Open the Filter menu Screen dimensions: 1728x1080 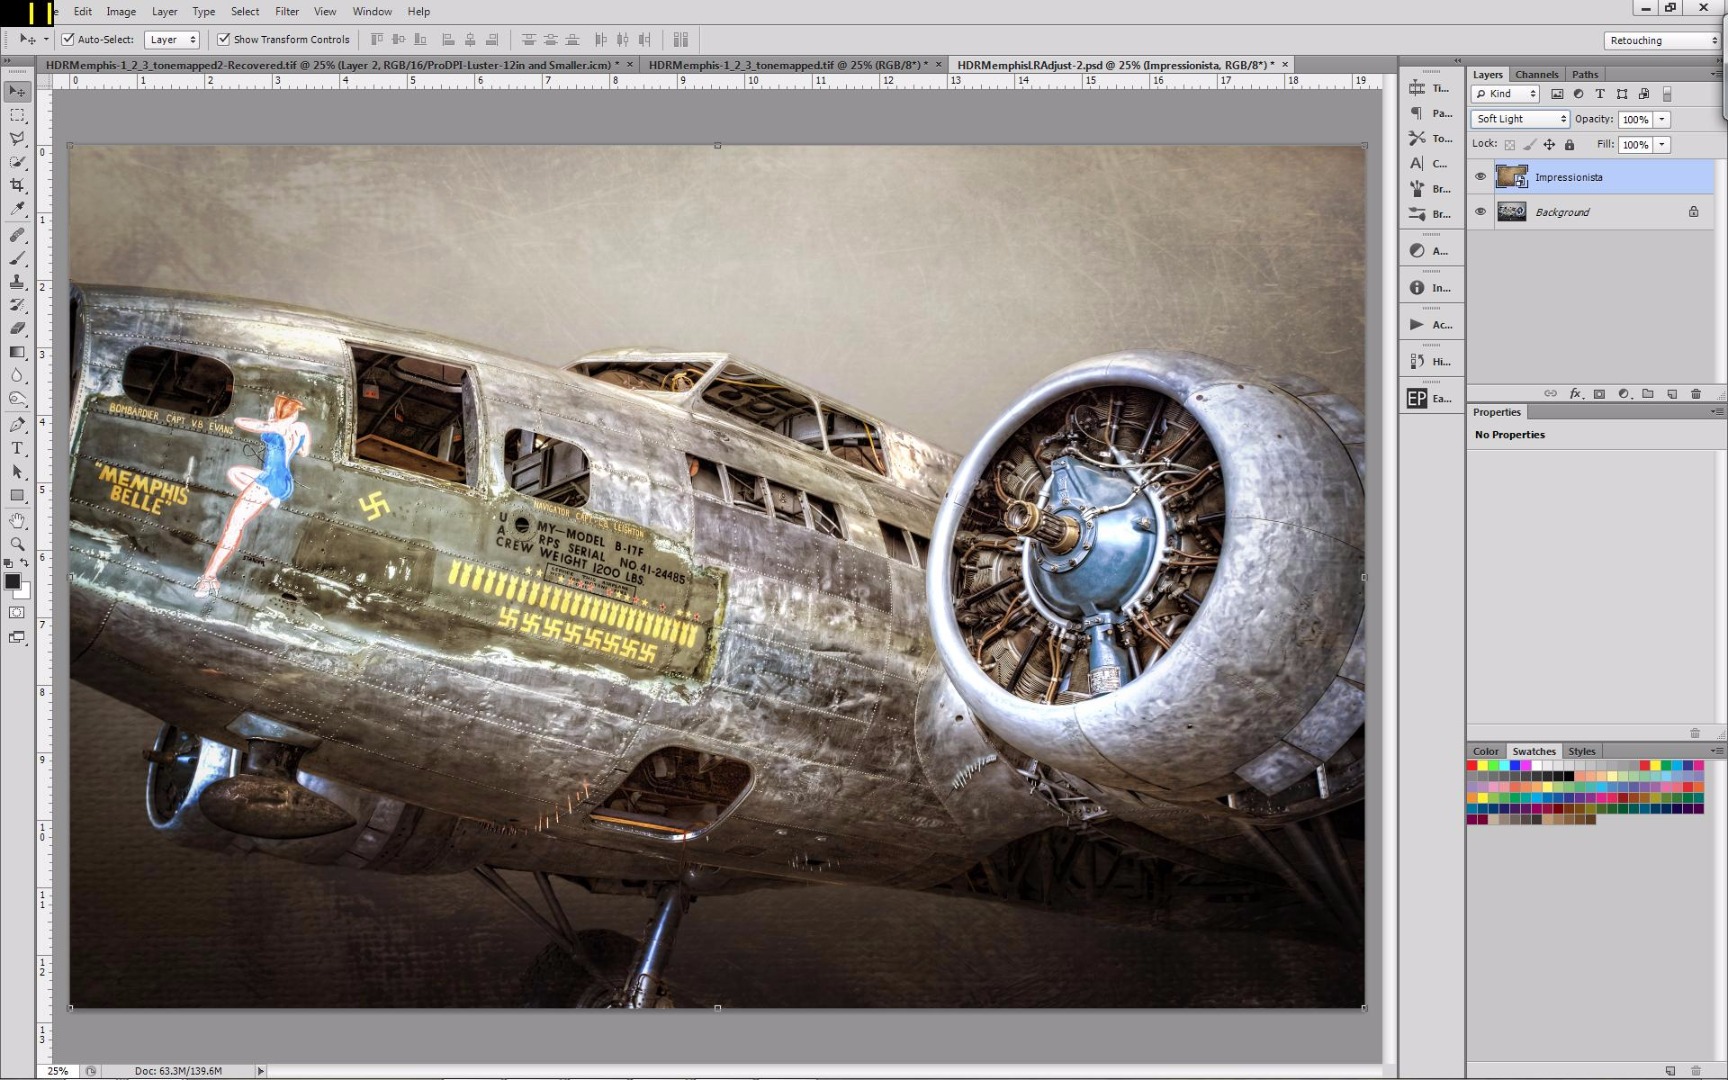tap(287, 11)
